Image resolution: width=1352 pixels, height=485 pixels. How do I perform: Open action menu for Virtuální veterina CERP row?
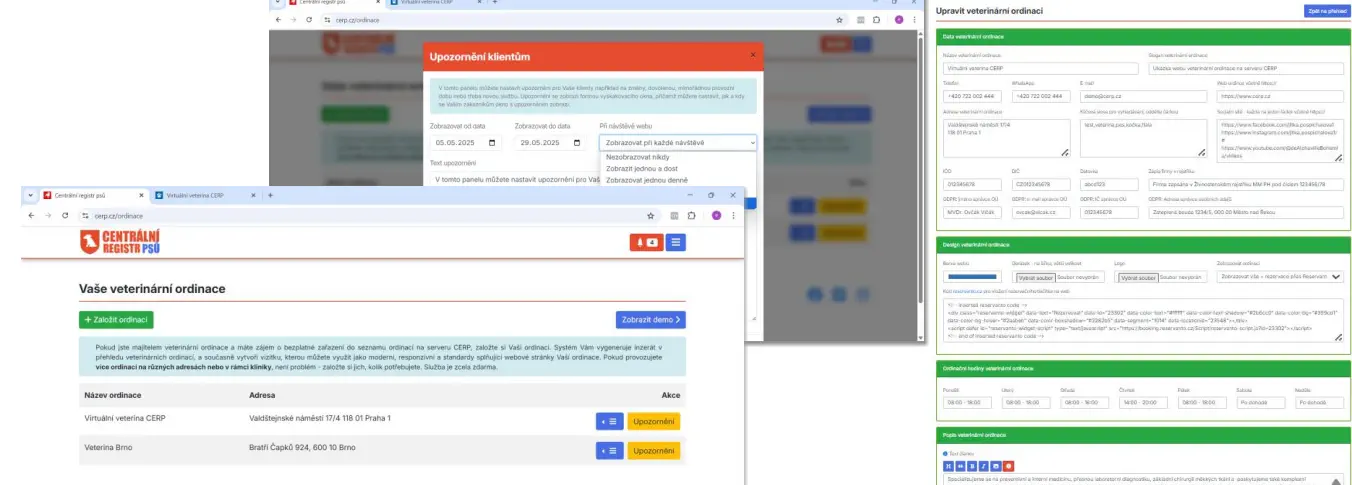tap(609, 421)
